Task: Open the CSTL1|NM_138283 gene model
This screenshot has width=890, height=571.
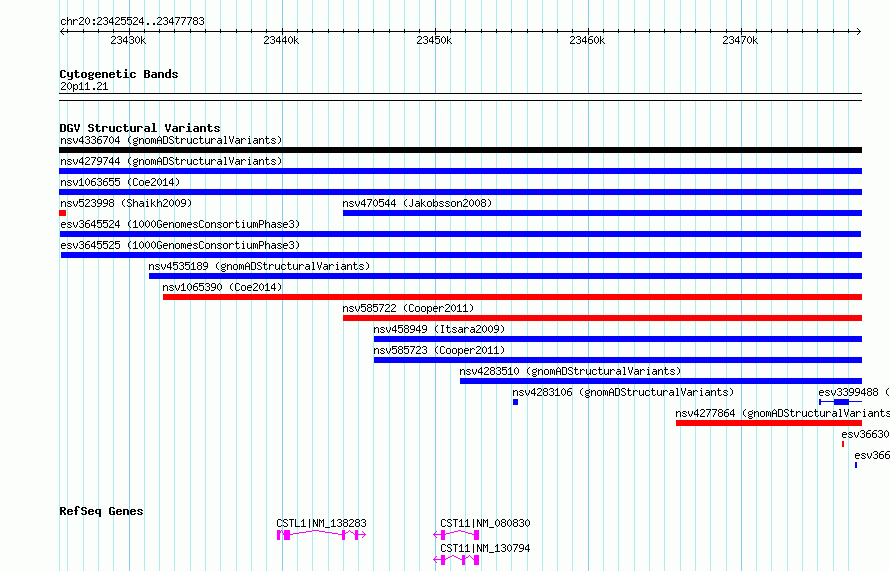Action: [x=321, y=535]
